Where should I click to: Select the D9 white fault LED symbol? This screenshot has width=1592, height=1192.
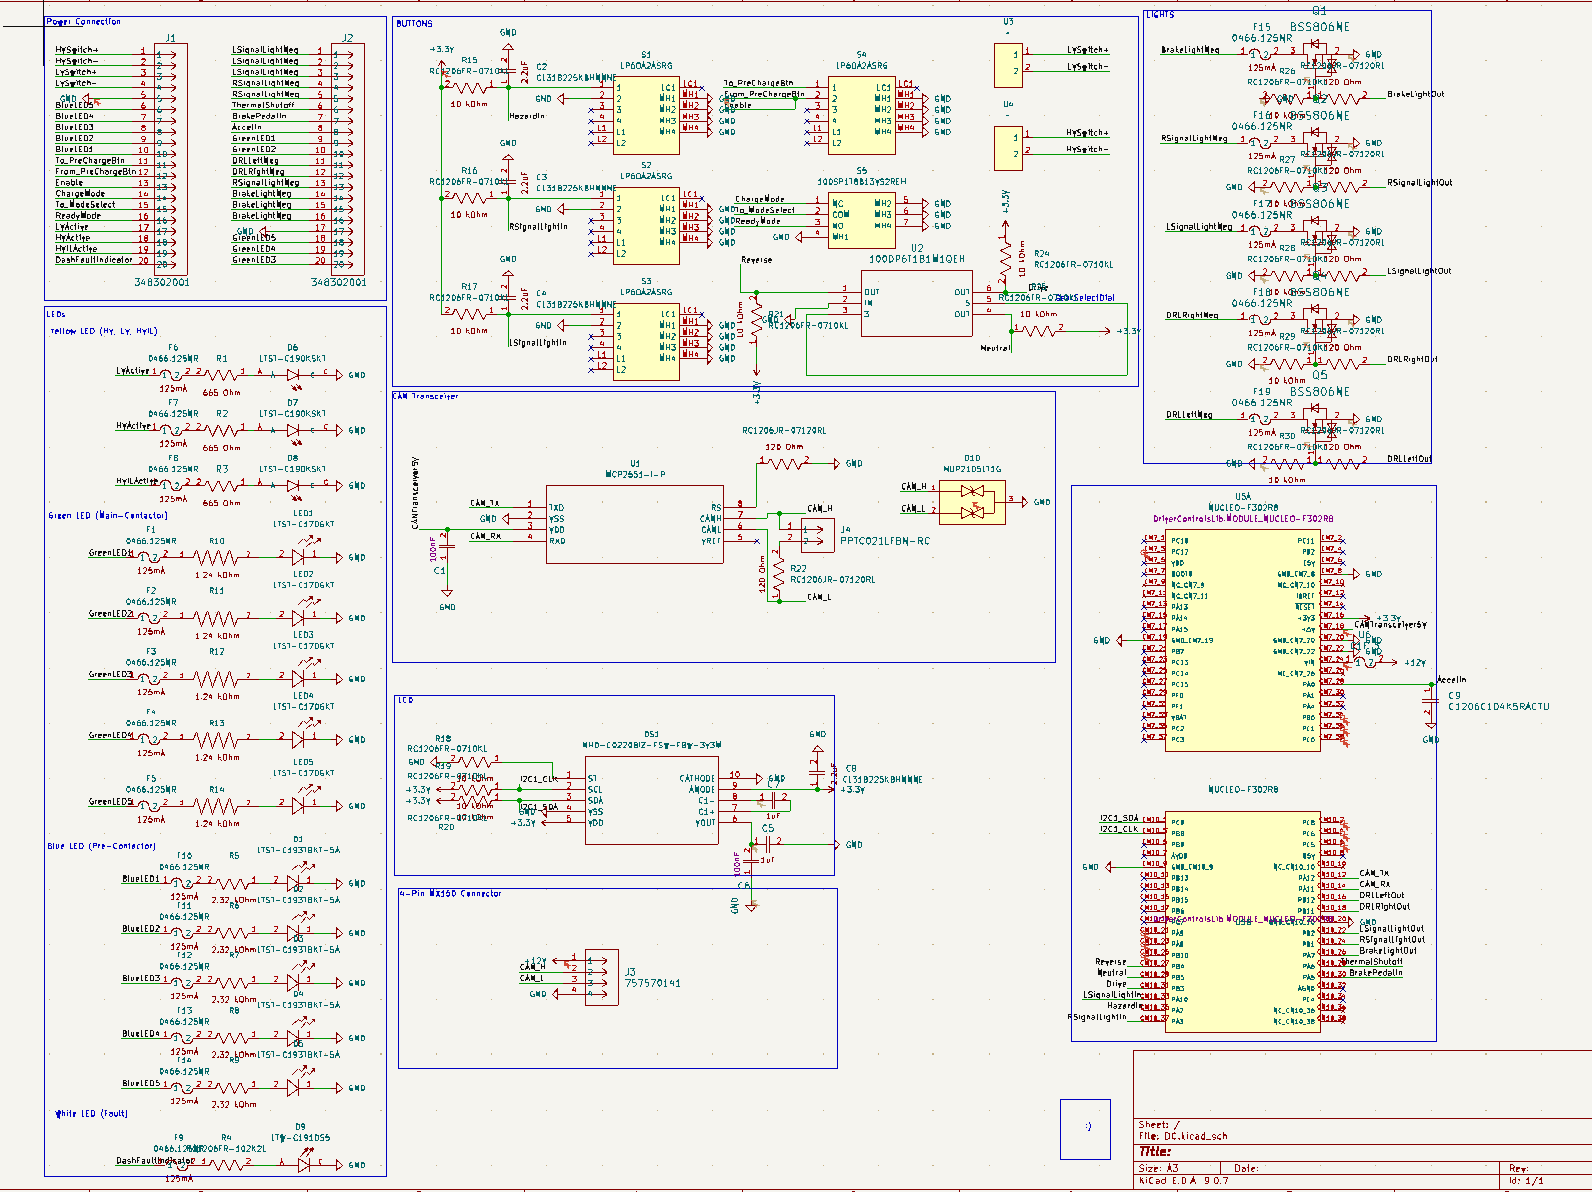pyautogui.click(x=303, y=1164)
